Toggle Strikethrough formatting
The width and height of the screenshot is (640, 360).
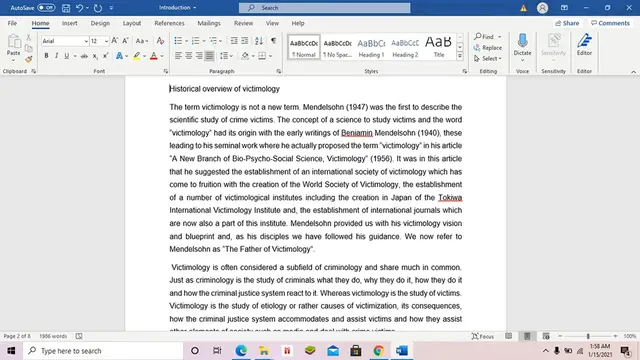(x=84, y=56)
